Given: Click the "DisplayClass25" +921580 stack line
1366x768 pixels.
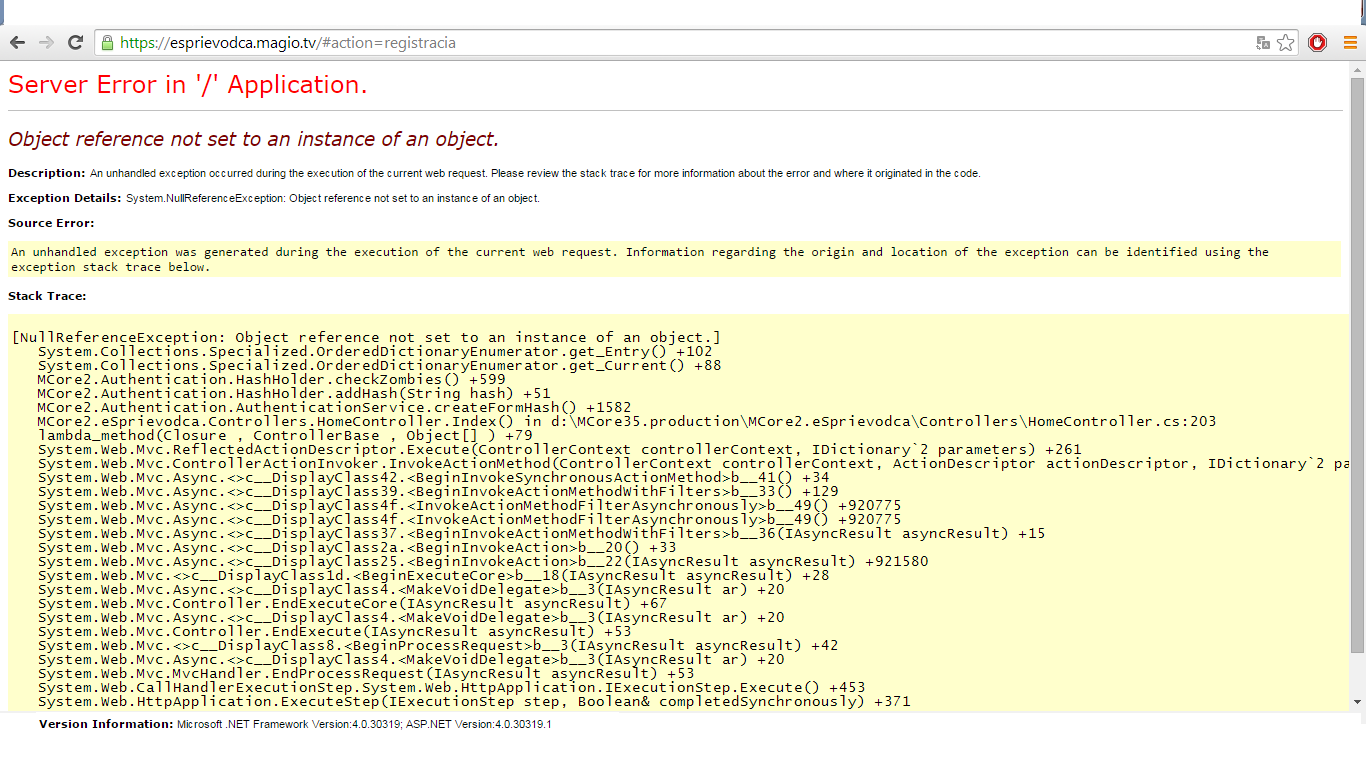Looking at the screenshot, I should click(x=483, y=561).
